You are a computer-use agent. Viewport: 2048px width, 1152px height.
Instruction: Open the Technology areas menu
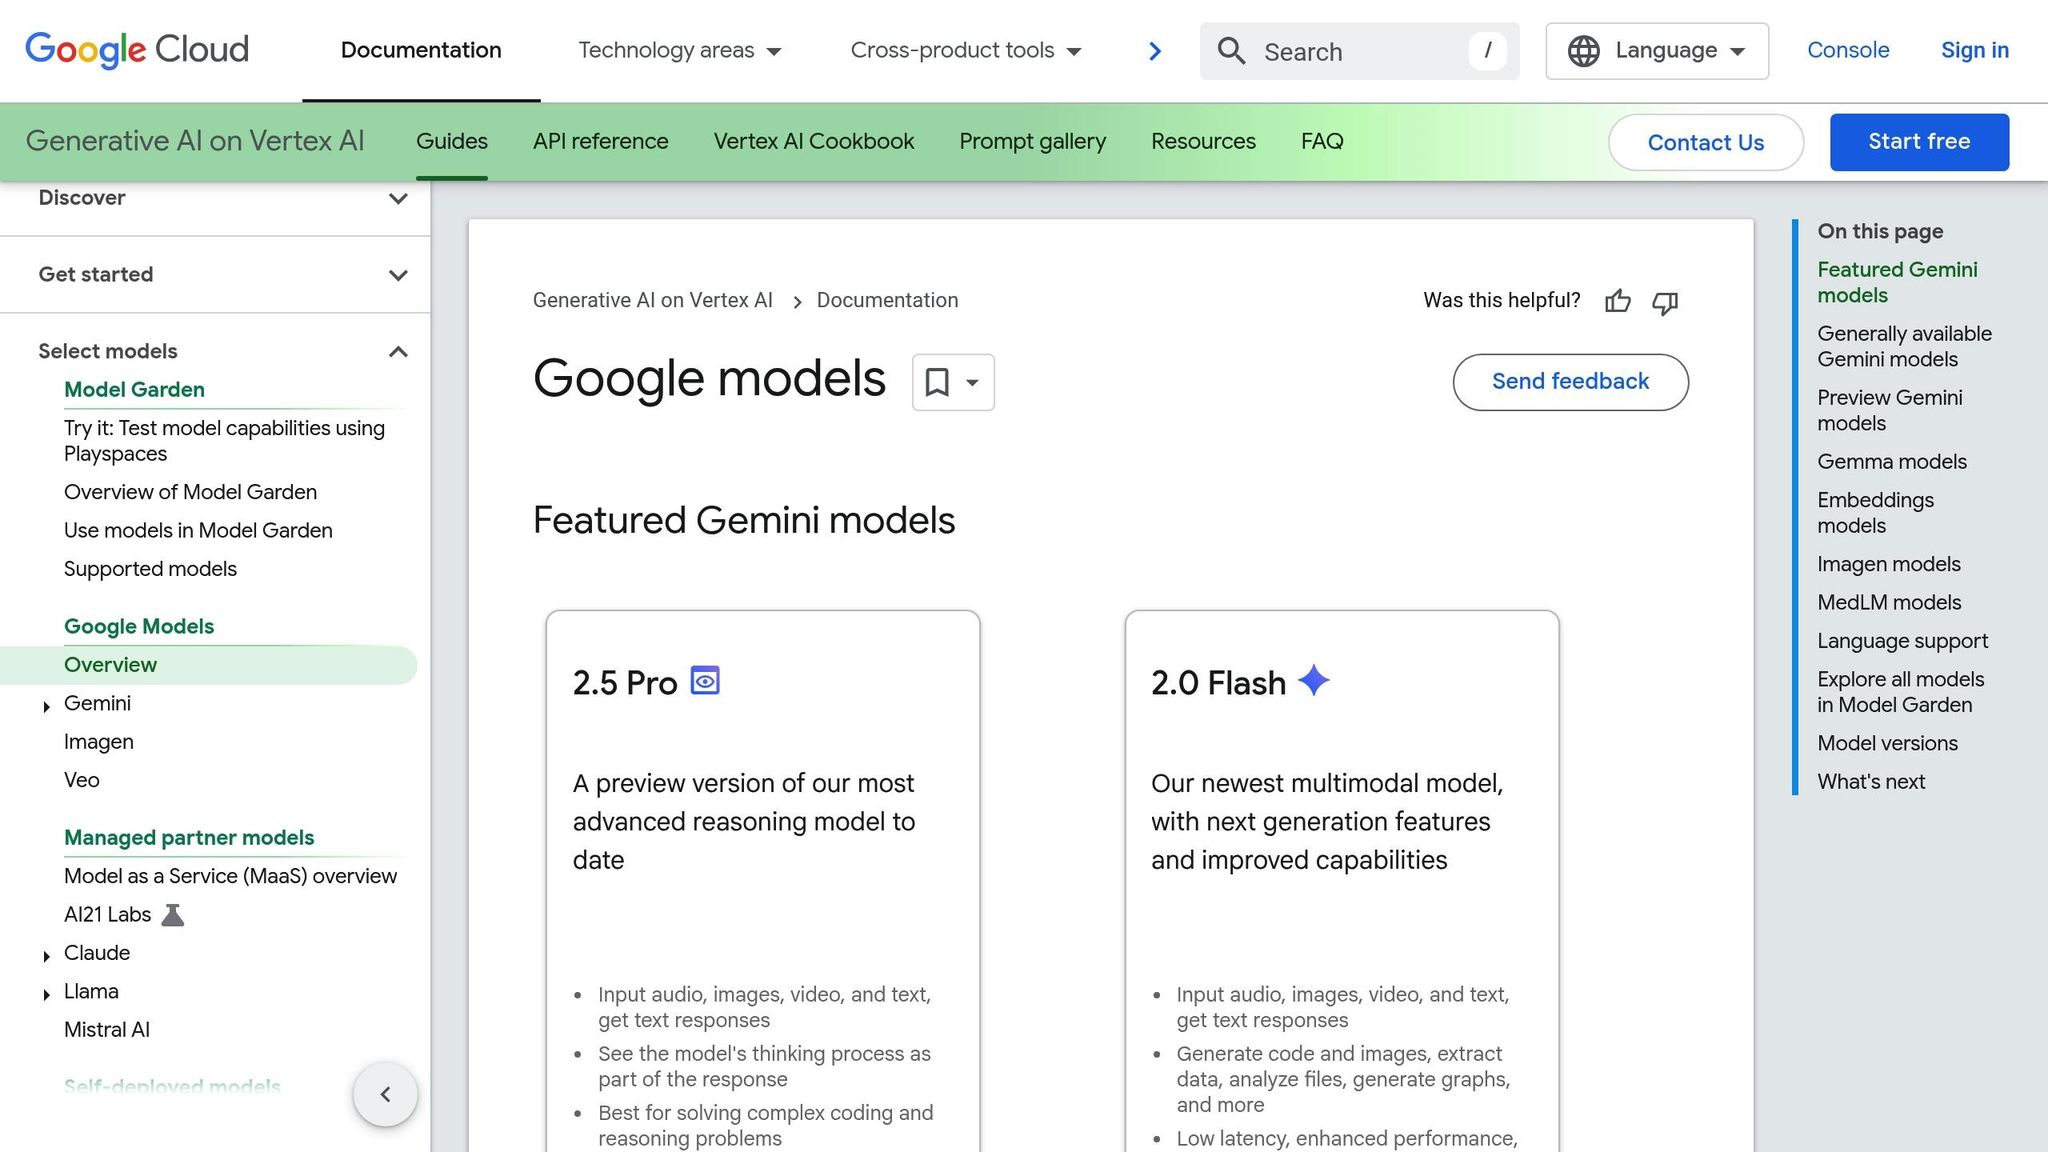tap(679, 51)
